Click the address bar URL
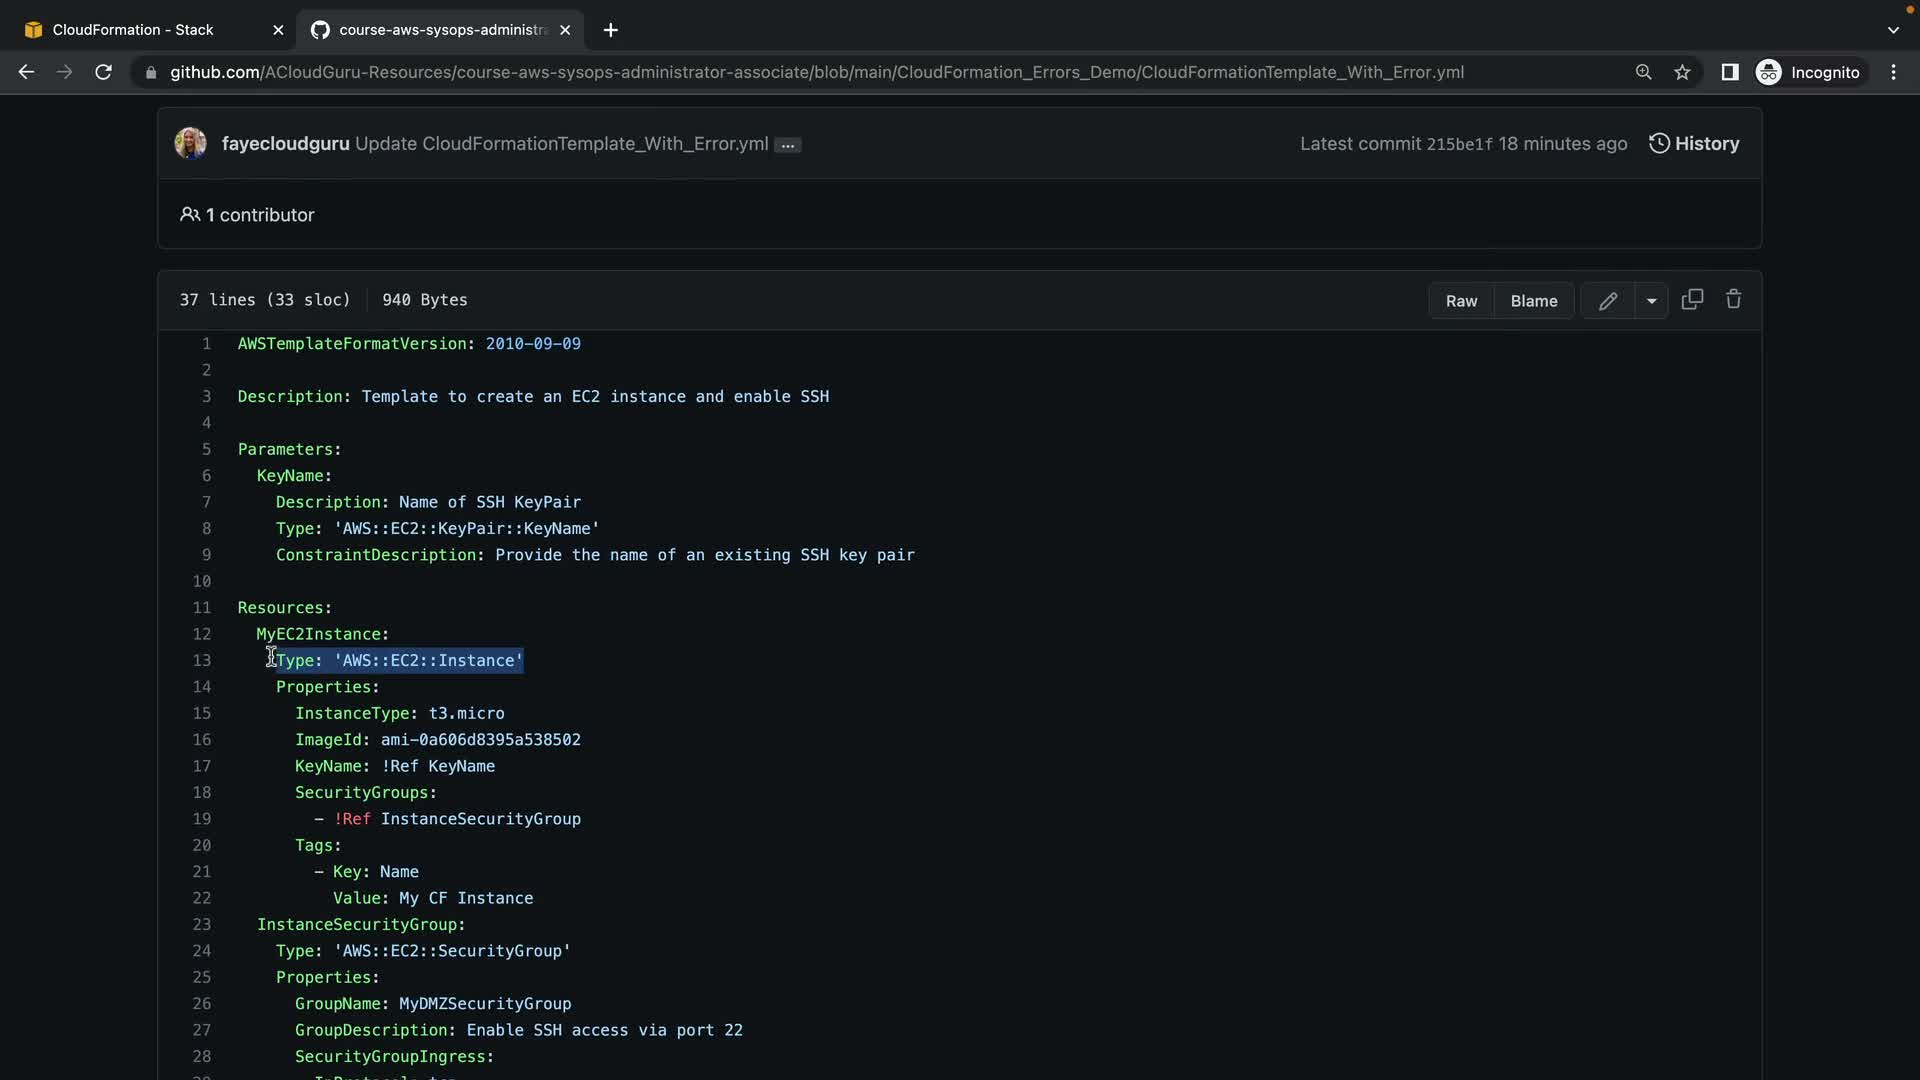This screenshot has height=1080, width=1920. pos(816,72)
